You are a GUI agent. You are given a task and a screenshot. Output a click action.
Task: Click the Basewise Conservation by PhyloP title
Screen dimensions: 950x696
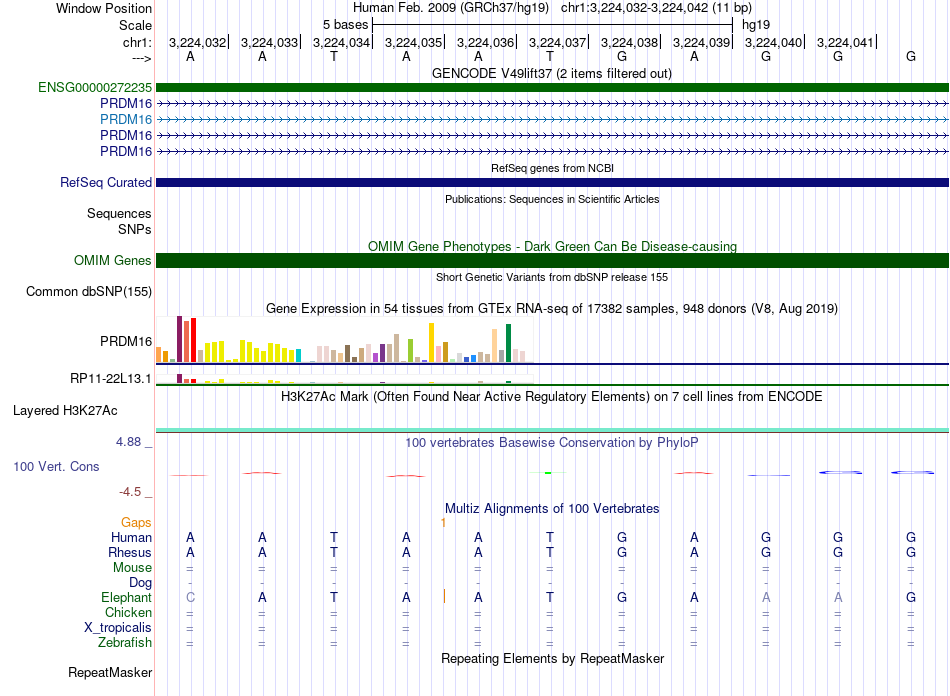click(x=552, y=442)
